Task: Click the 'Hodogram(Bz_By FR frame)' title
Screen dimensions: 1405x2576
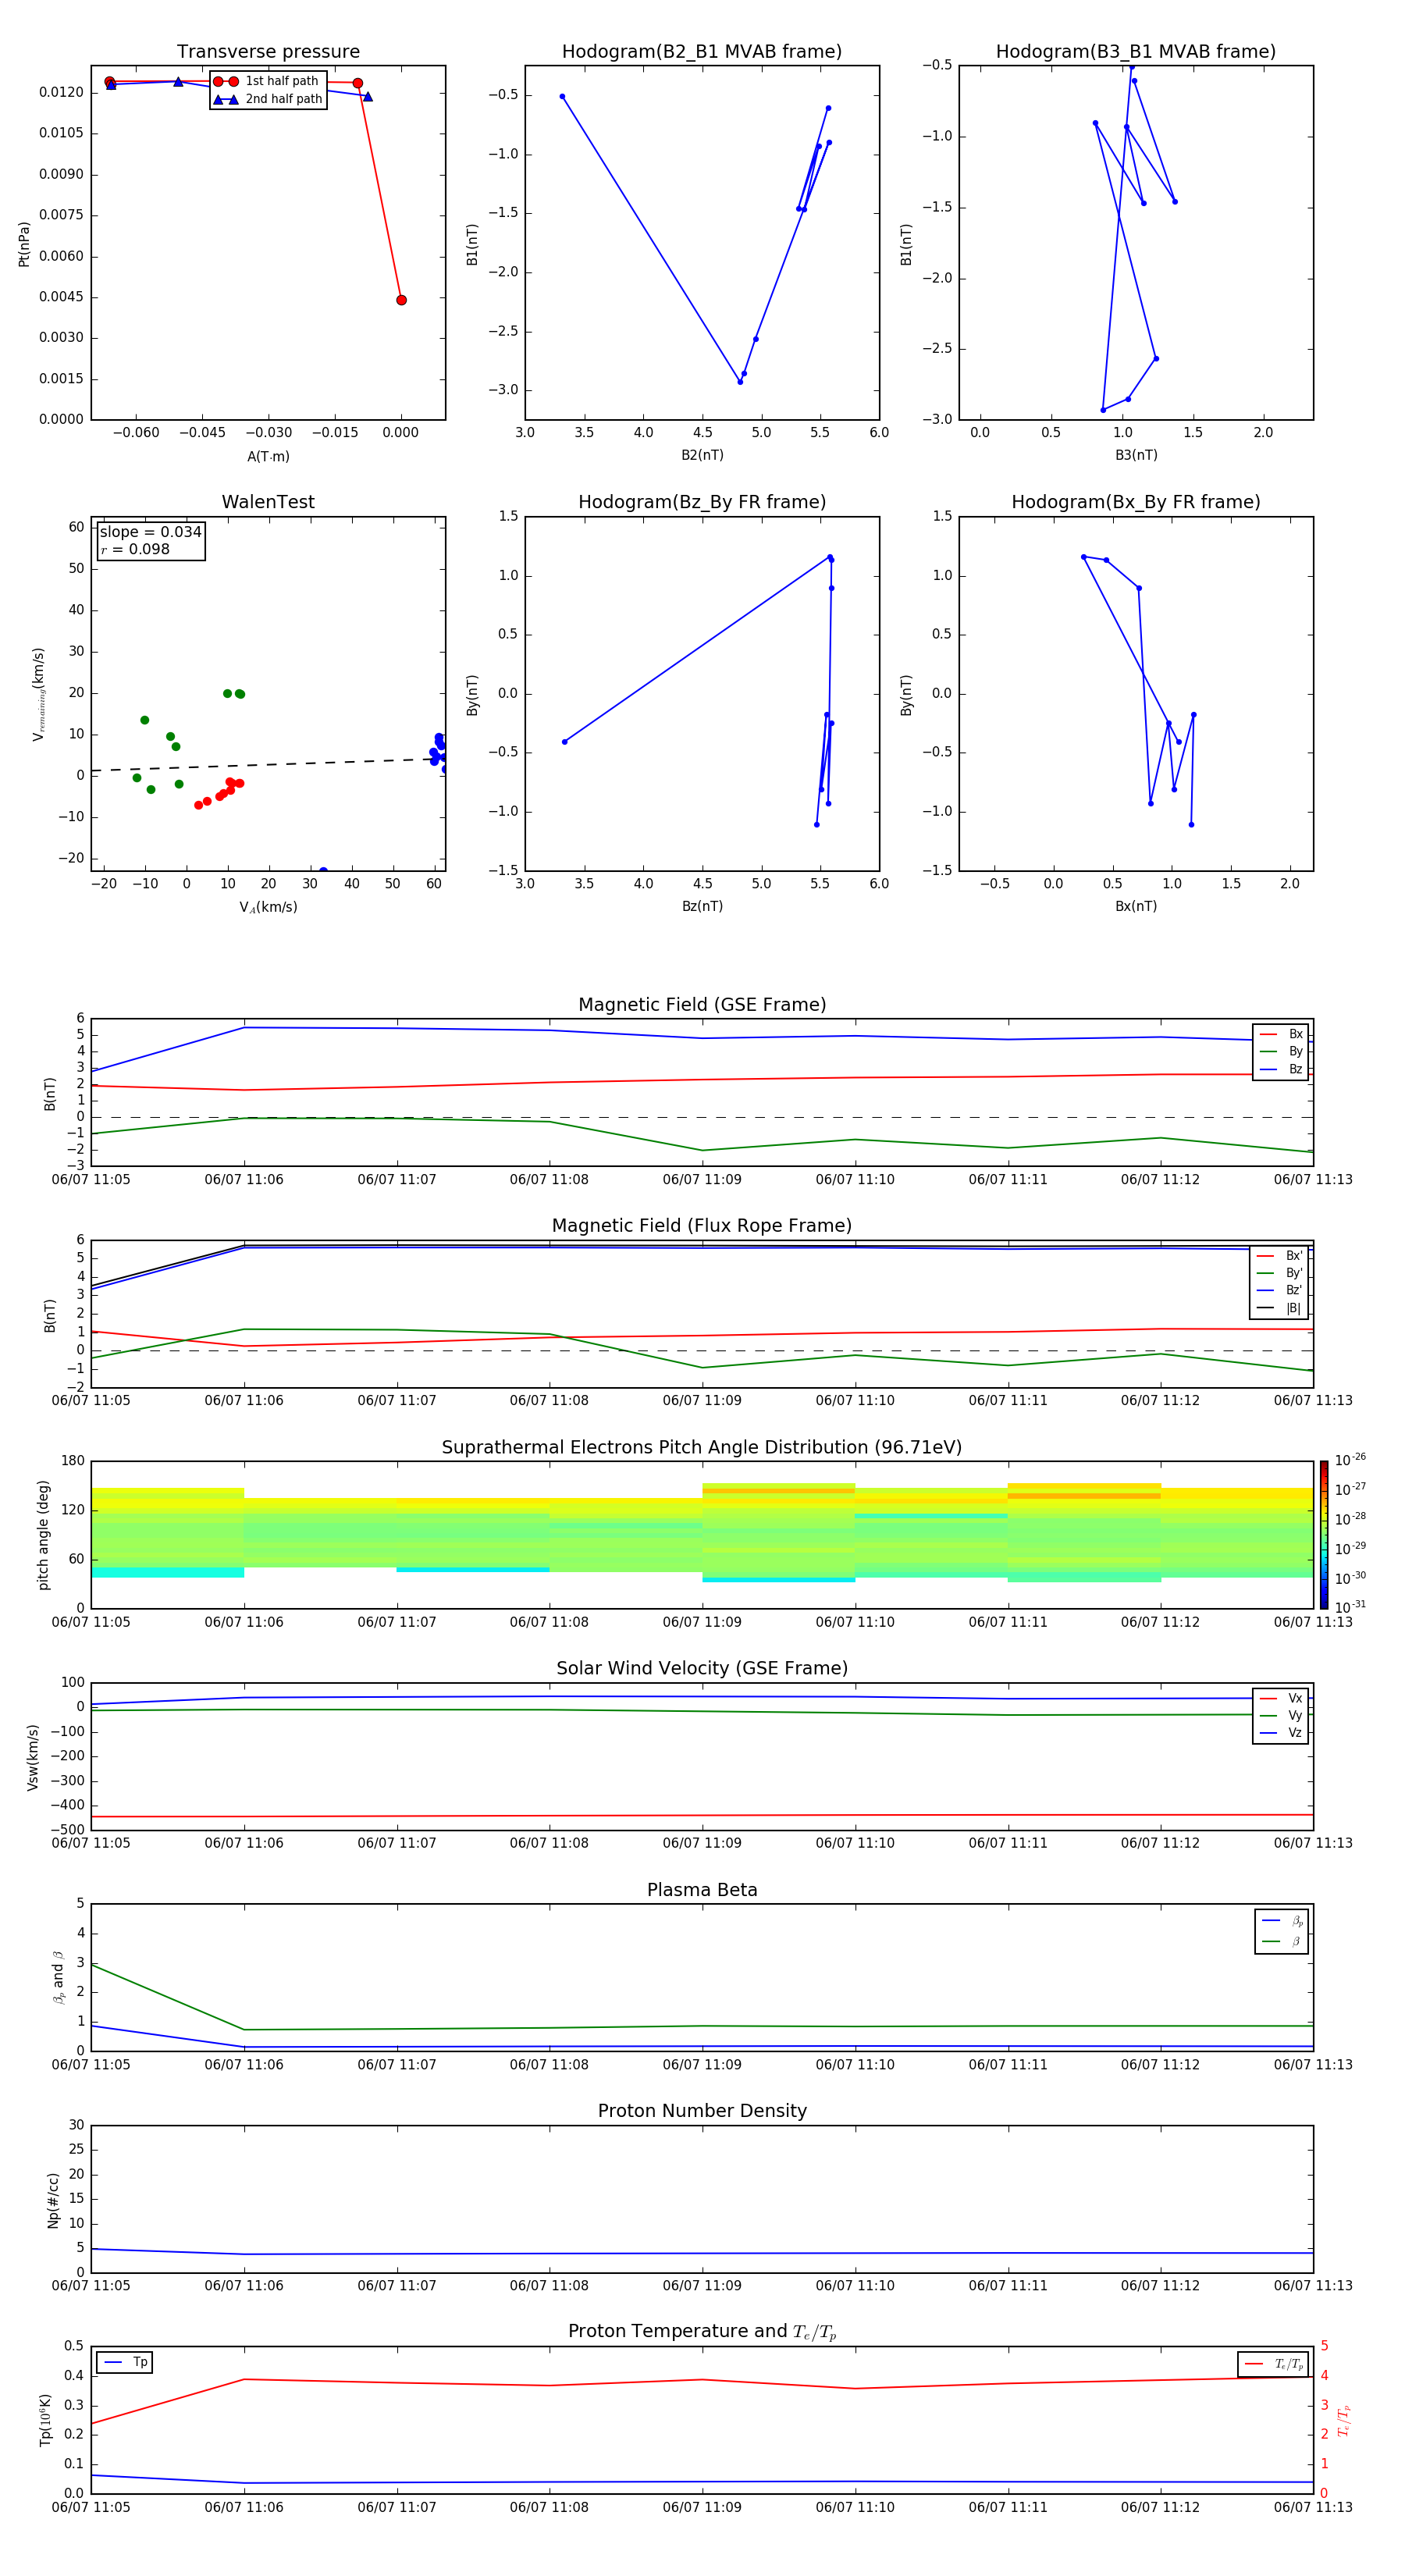Action: (x=702, y=502)
